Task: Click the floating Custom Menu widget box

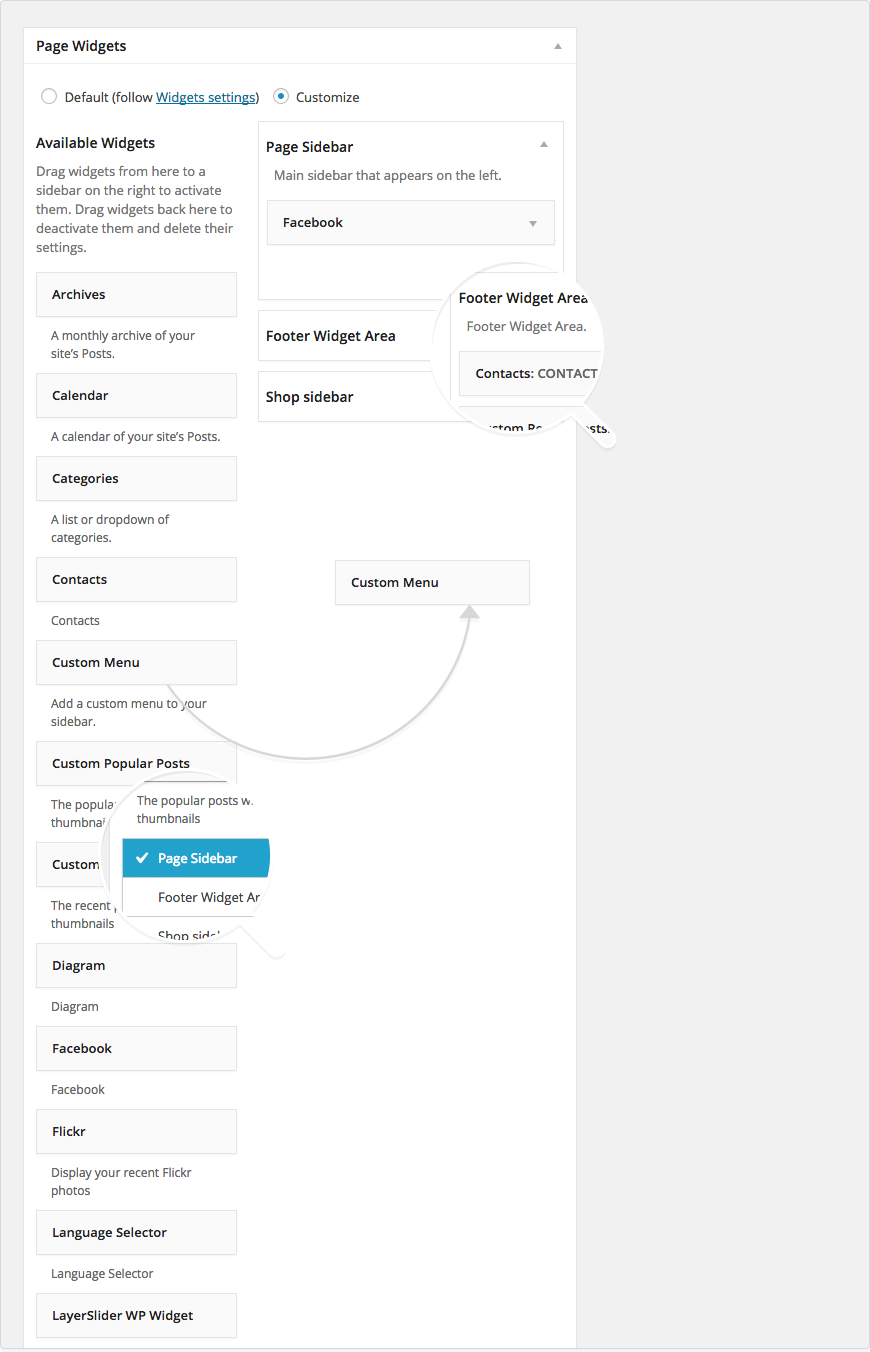Action: 432,583
